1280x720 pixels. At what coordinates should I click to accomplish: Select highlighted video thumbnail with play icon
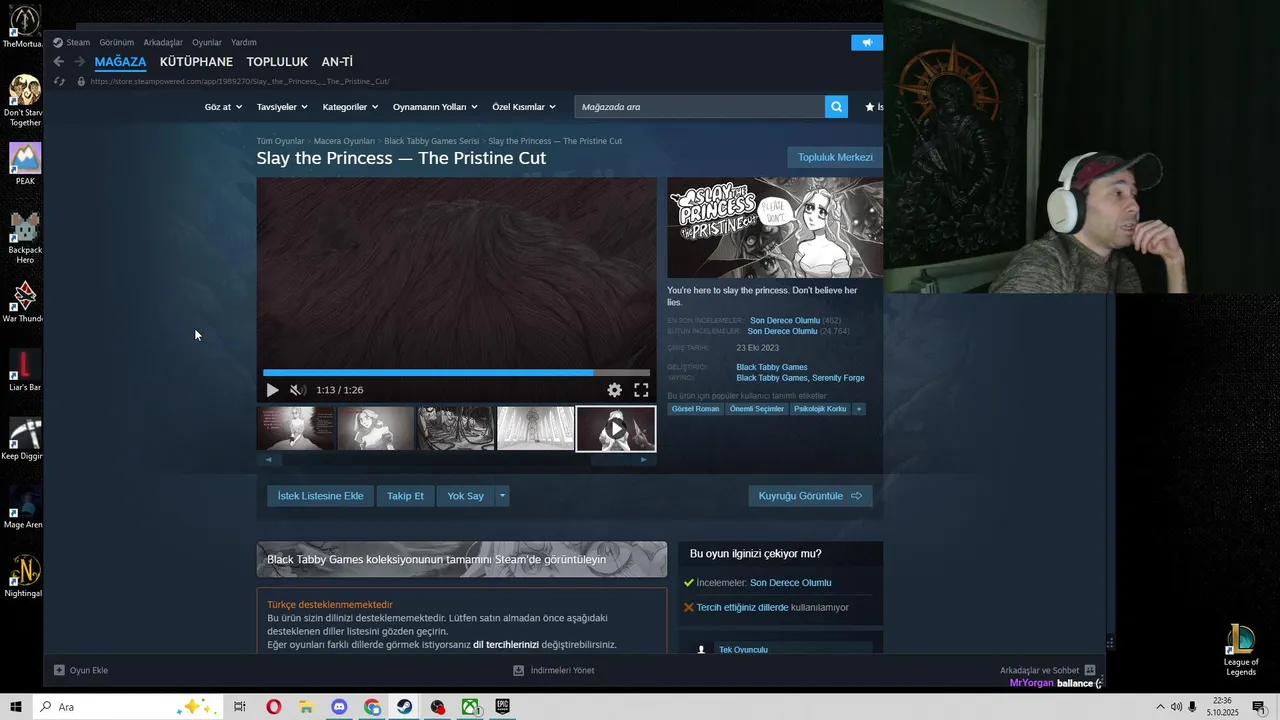[x=616, y=428]
